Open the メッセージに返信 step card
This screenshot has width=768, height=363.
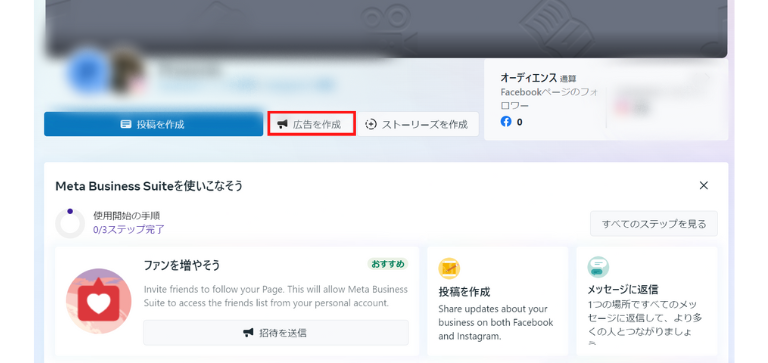pyautogui.click(x=647, y=301)
